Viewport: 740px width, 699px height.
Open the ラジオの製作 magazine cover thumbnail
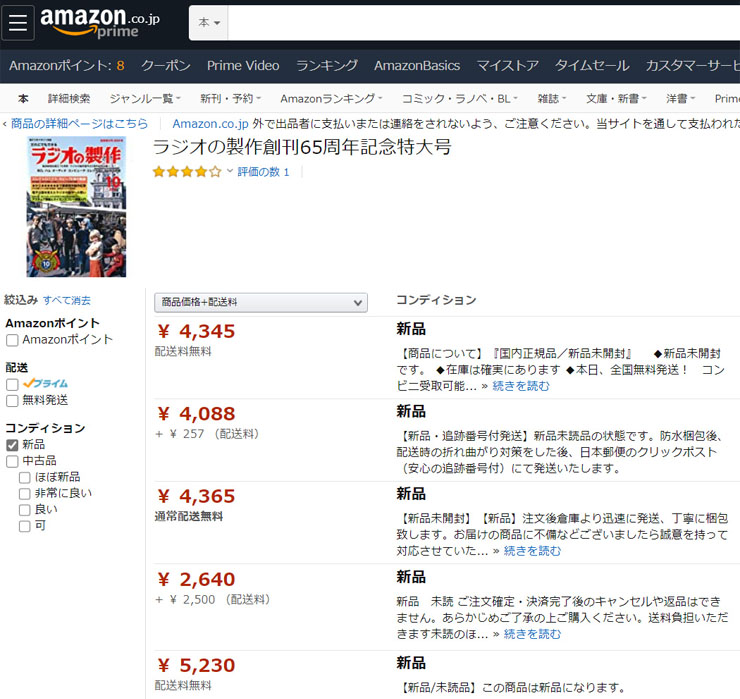pos(76,207)
